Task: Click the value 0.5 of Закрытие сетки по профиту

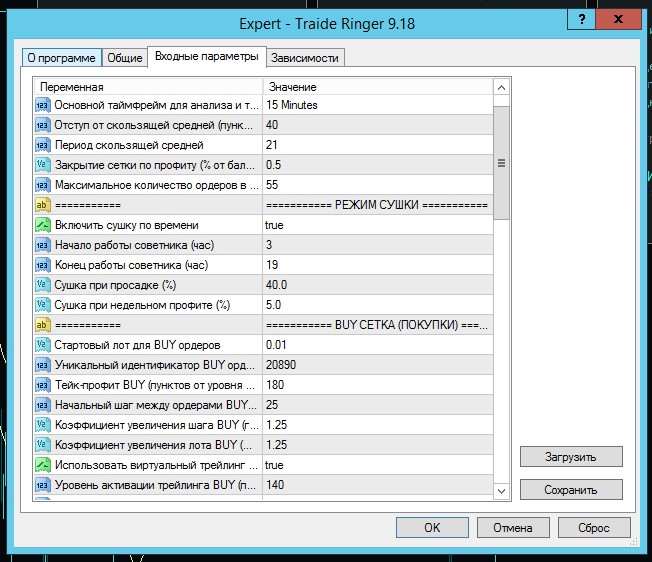Action: coord(274,165)
